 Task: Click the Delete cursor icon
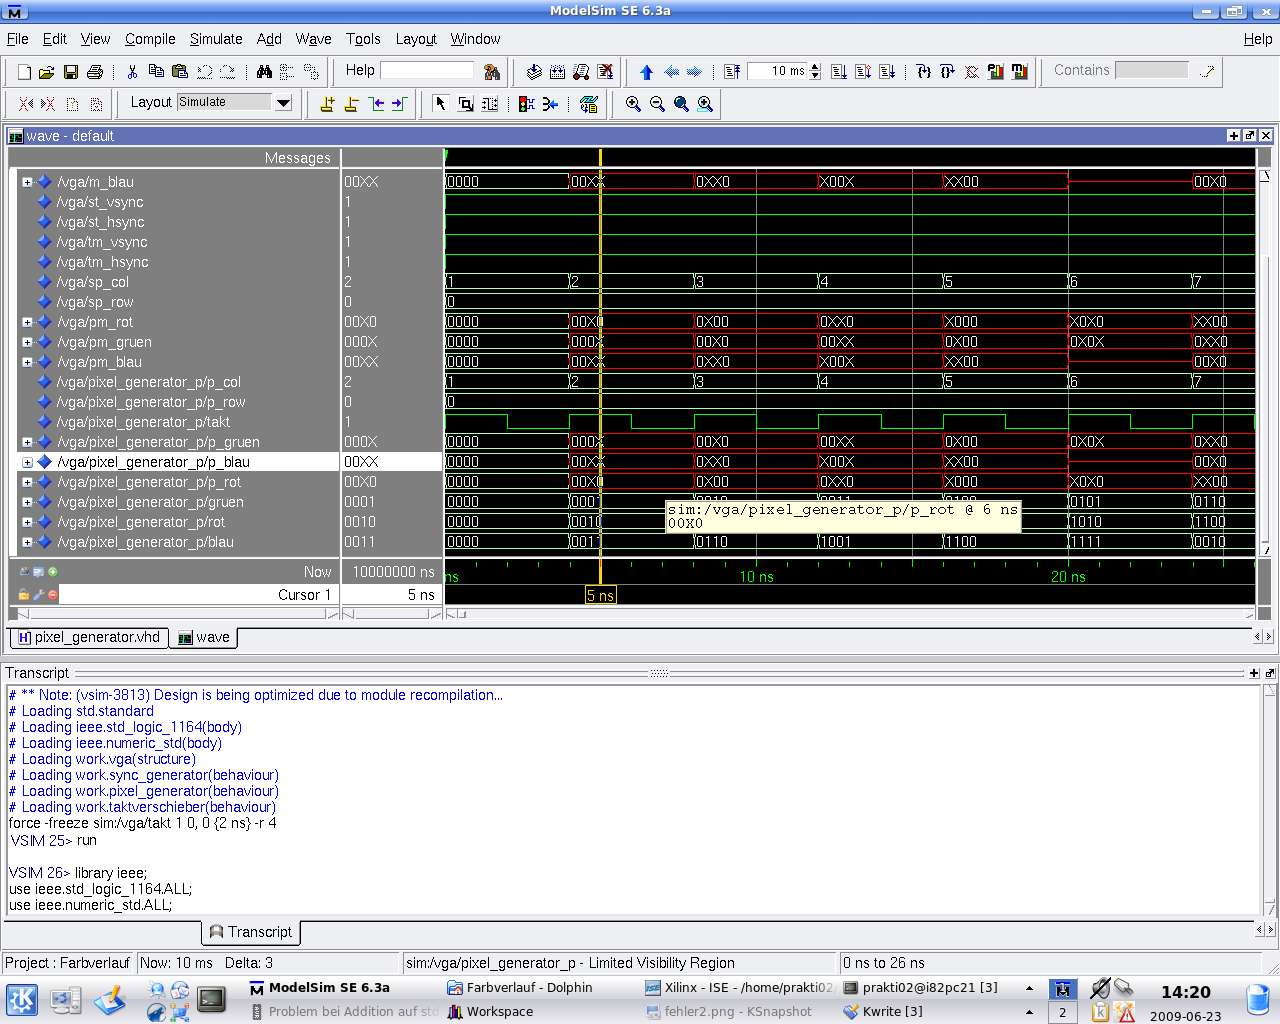(351, 104)
